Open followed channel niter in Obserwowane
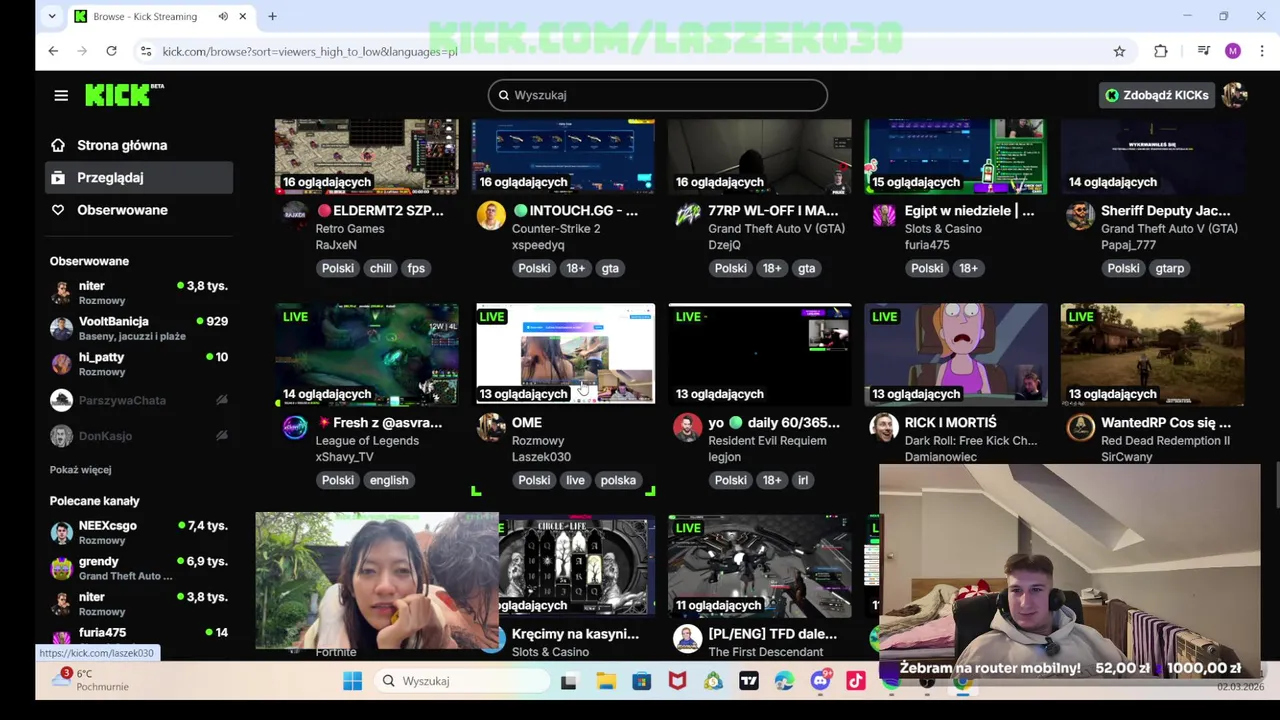Viewport: 1280px width, 720px height. (x=139, y=292)
